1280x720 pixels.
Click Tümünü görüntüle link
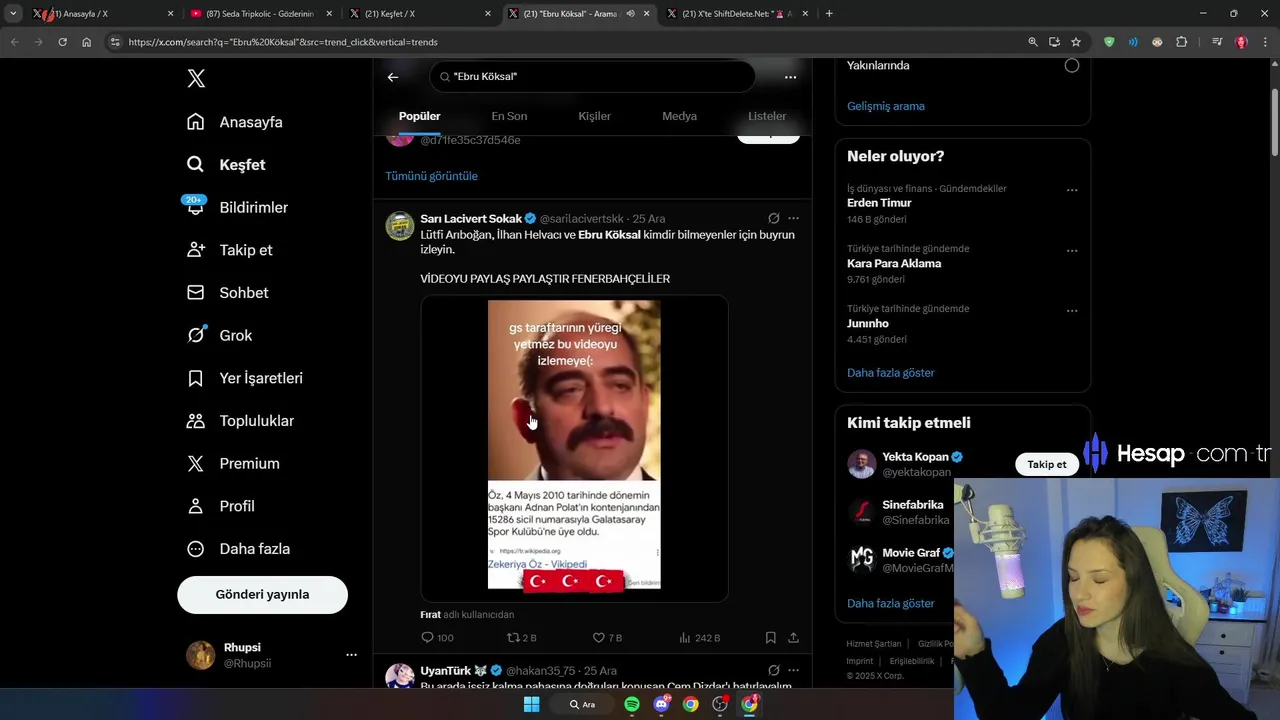[x=431, y=176]
